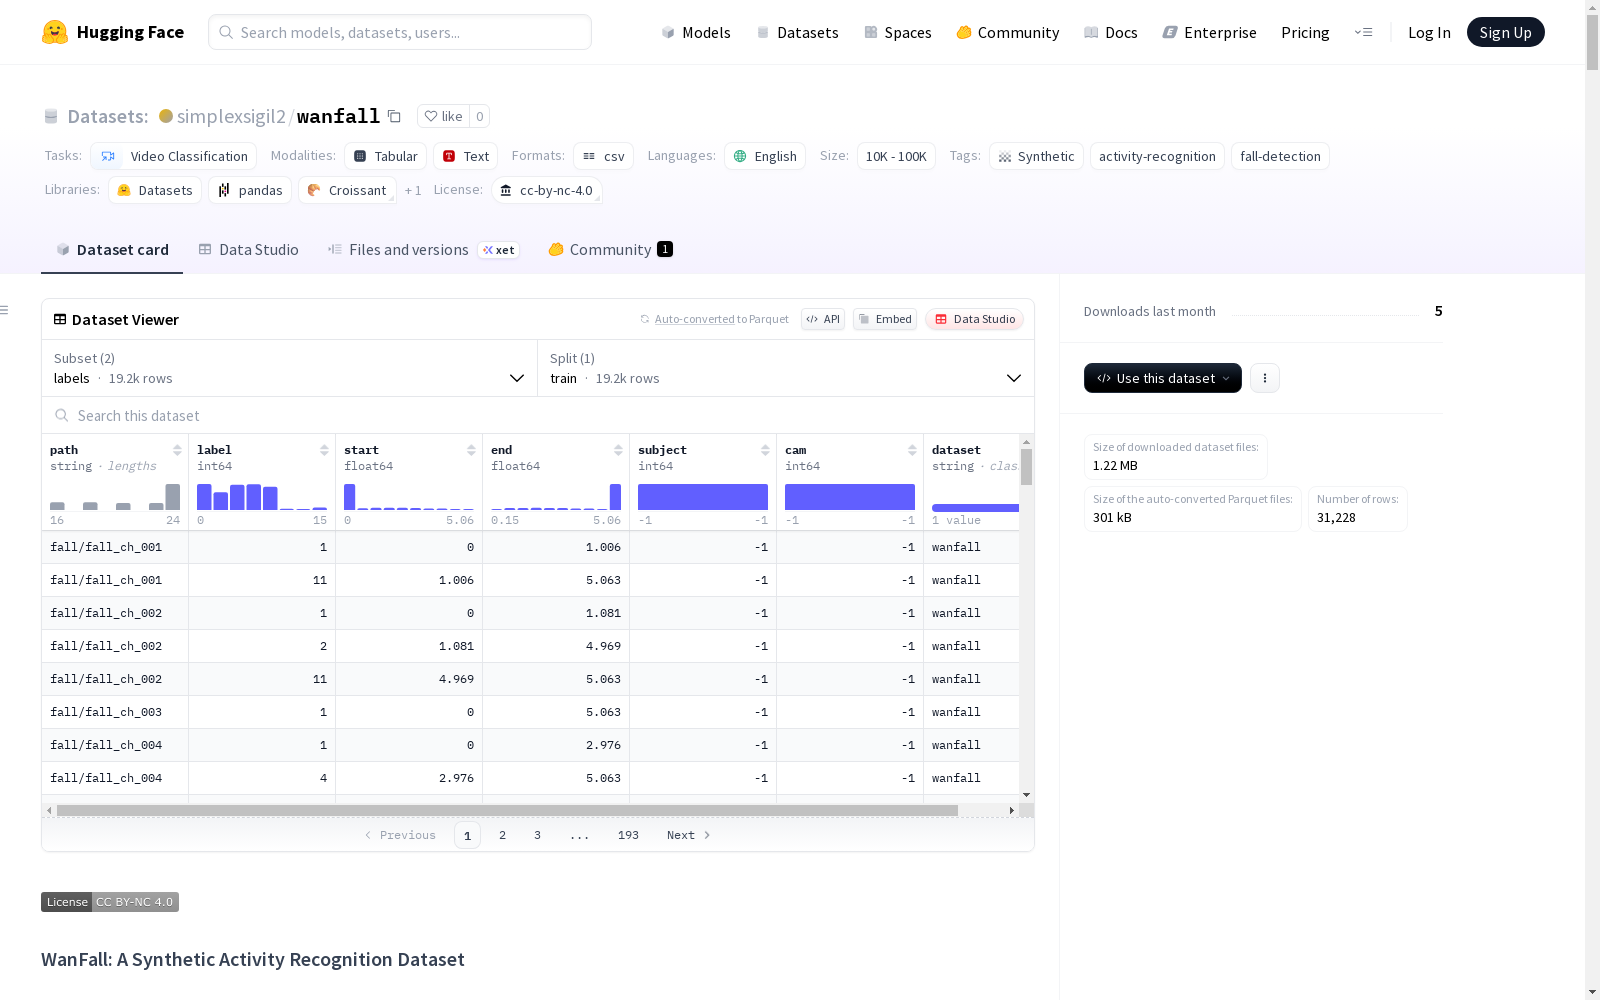
Task: Click the Datasets library tag
Action: point(155,190)
